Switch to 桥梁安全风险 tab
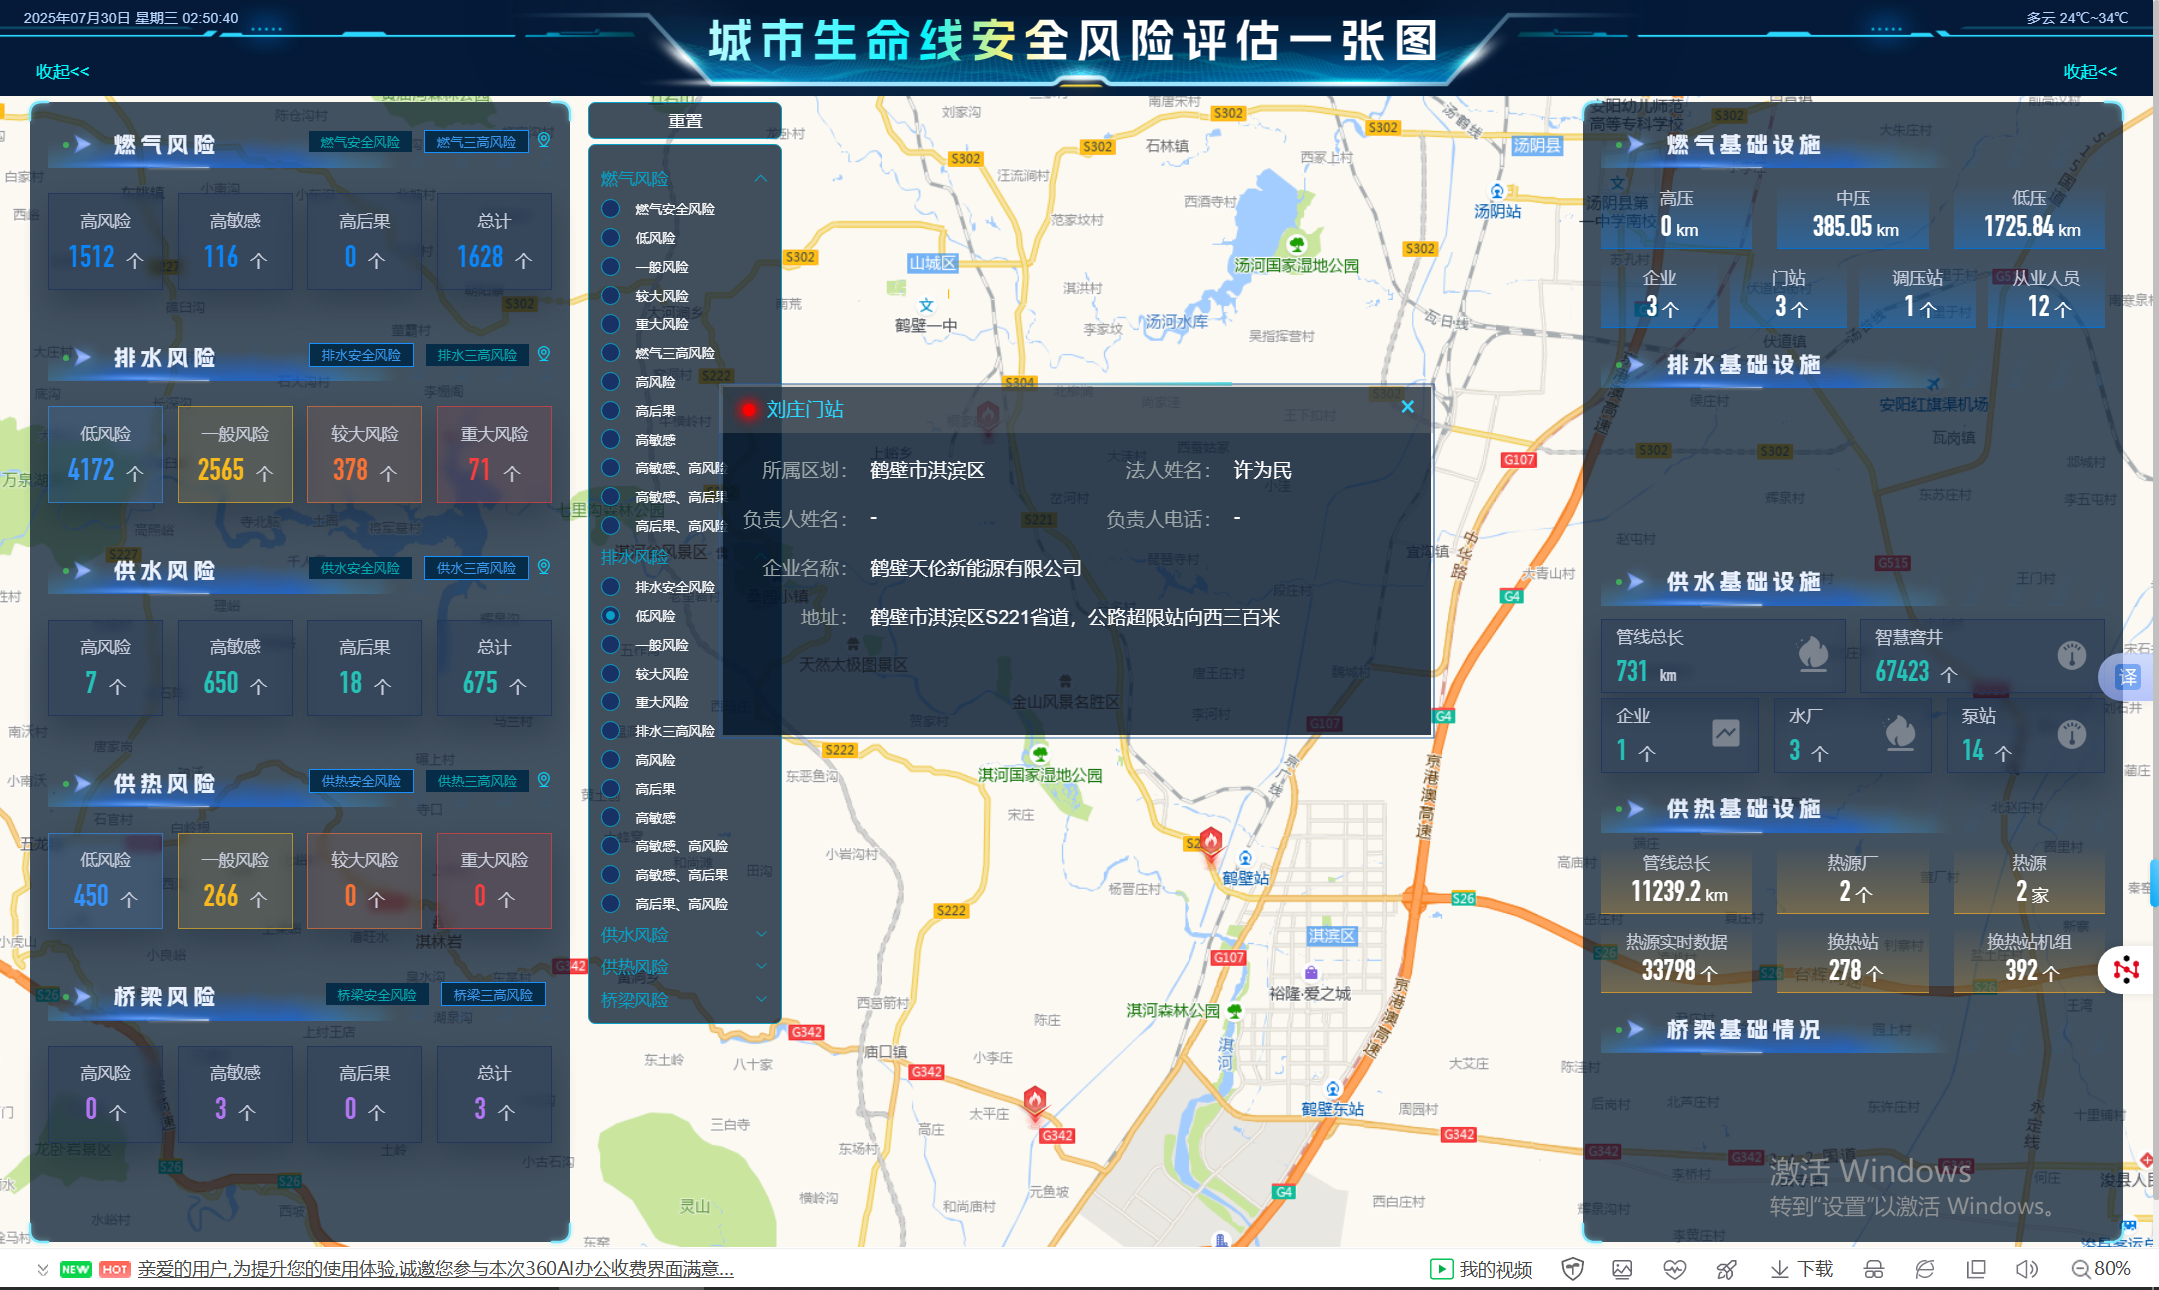The image size is (2159, 1290). point(377,995)
